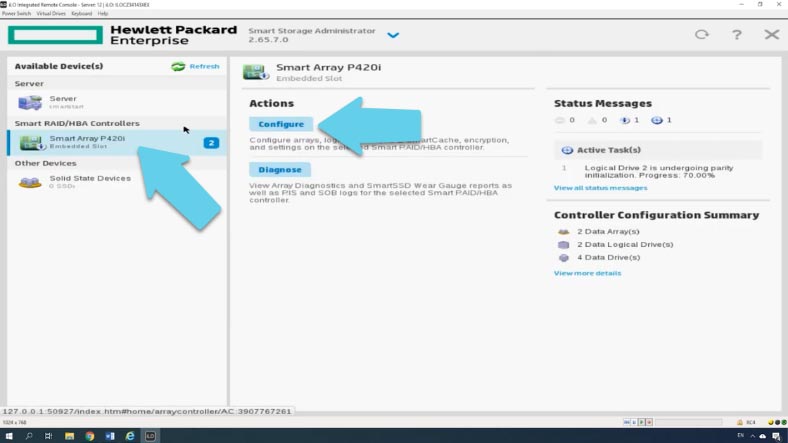This screenshot has width=788, height=443.
Task: Click the fourth status messages icon showing 1
Action: (x=656, y=120)
